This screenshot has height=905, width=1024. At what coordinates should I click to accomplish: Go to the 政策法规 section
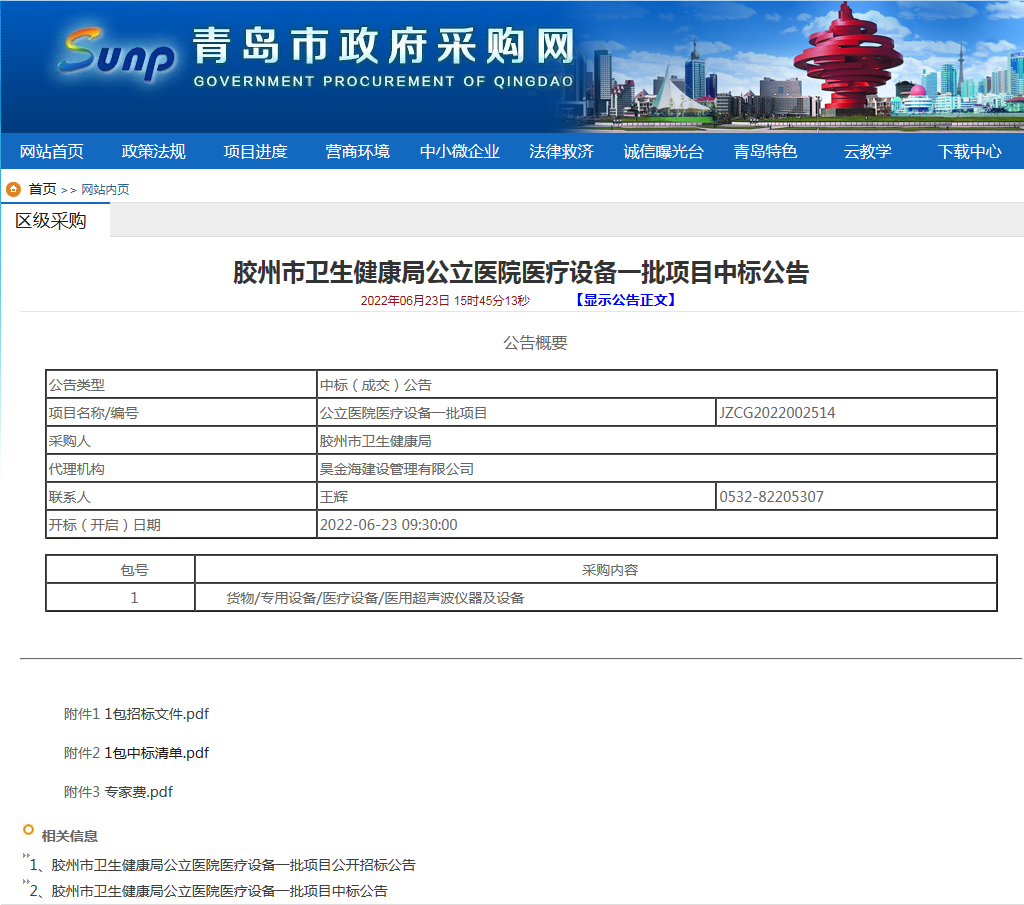pyautogui.click(x=154, y=152)
